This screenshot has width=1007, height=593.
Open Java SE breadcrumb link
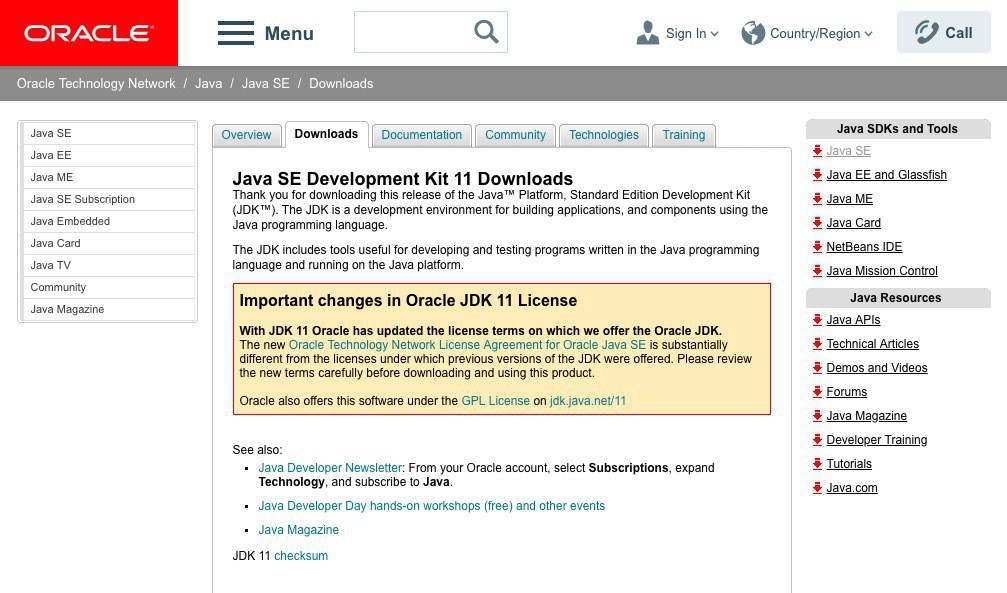(265, 84)
